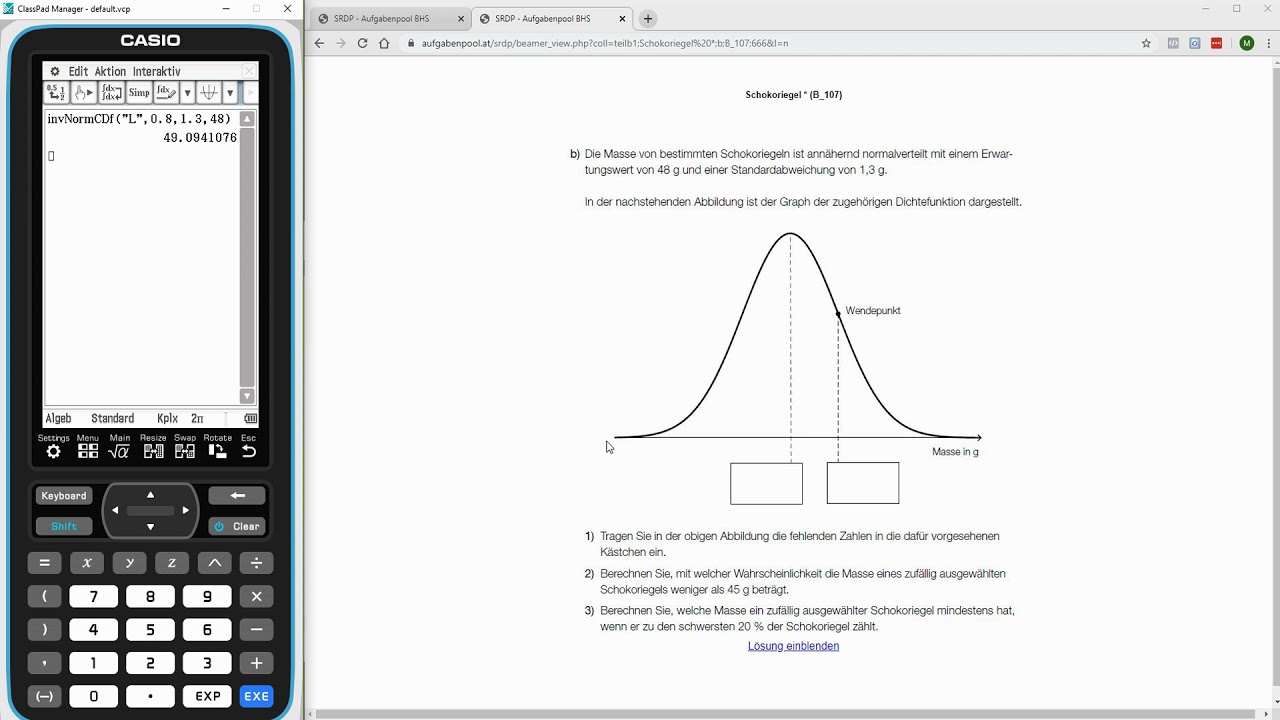The width and height of the screenshot is (1280, 720).
Task: Click the browser reload button
Action: point(362,43)
